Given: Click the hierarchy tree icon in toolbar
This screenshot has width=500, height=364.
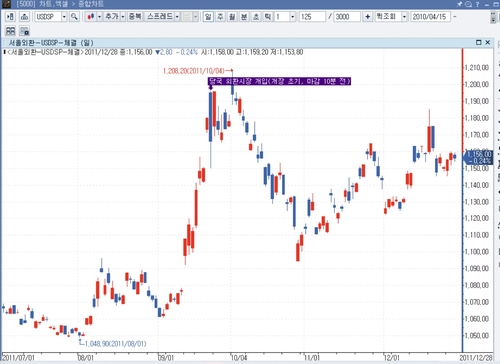Looking at the screenshot, I should [x=24, y=17].
